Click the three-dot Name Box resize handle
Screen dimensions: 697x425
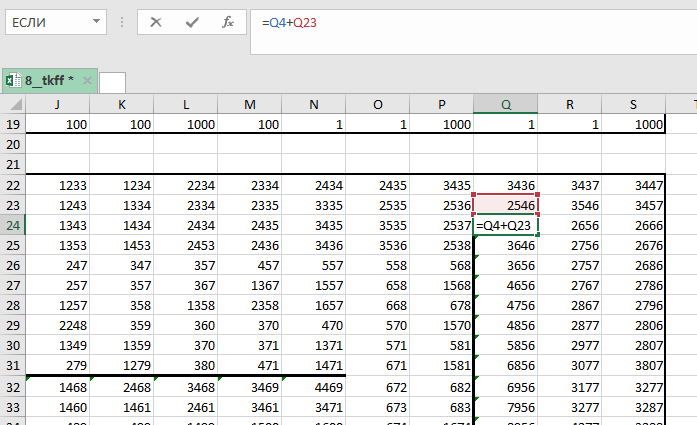[x=121, y=22]
